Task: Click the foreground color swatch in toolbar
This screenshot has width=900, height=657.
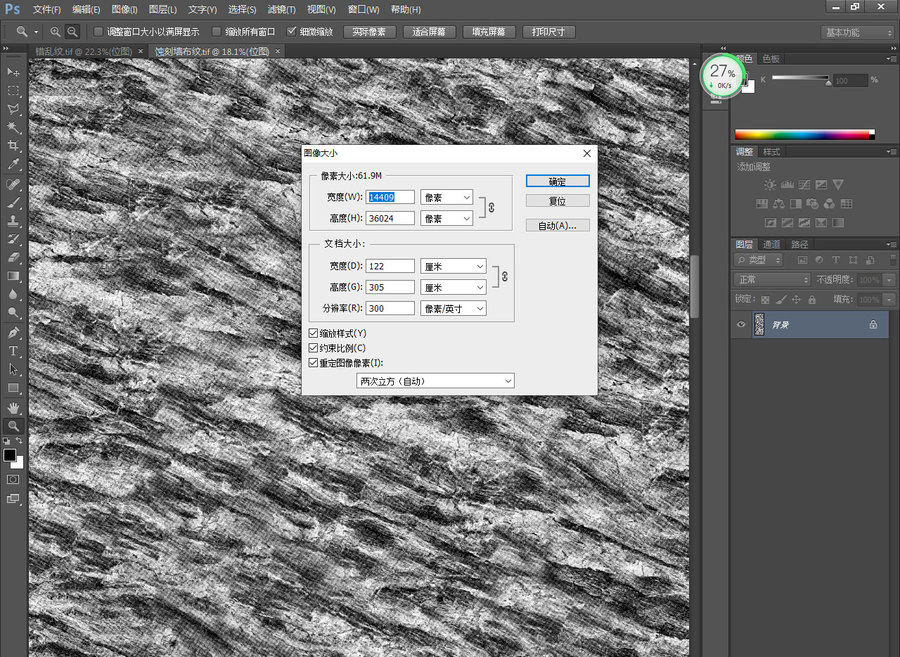Action: [9, 455]
